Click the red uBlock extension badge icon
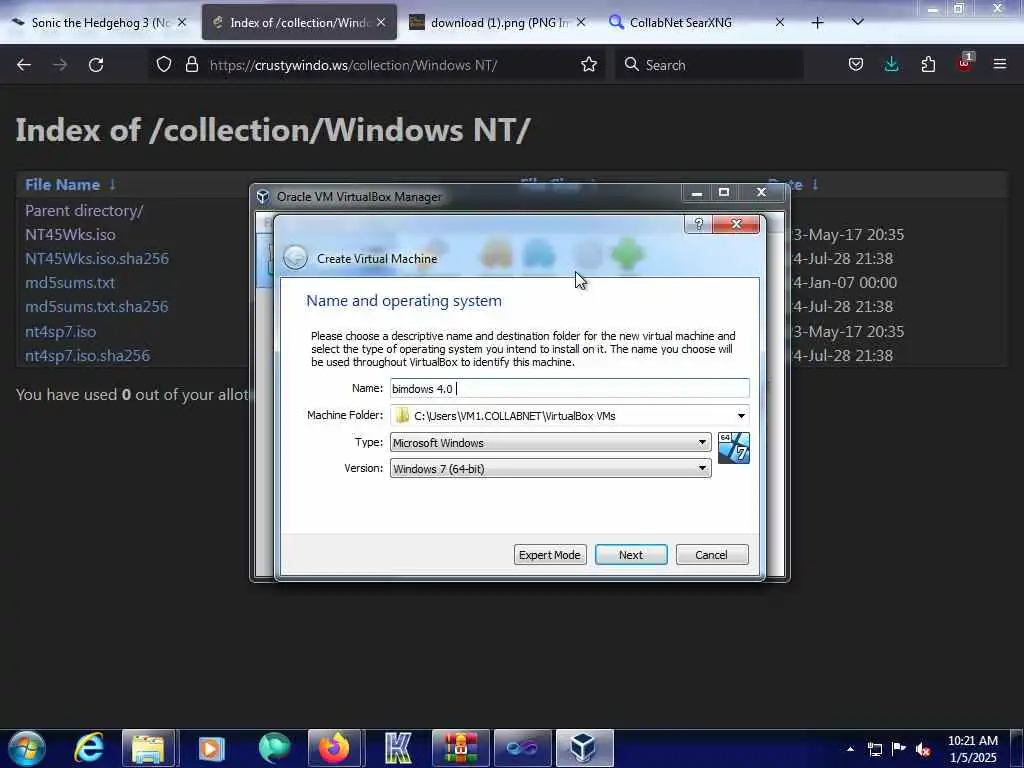 [x=965, y=63]
